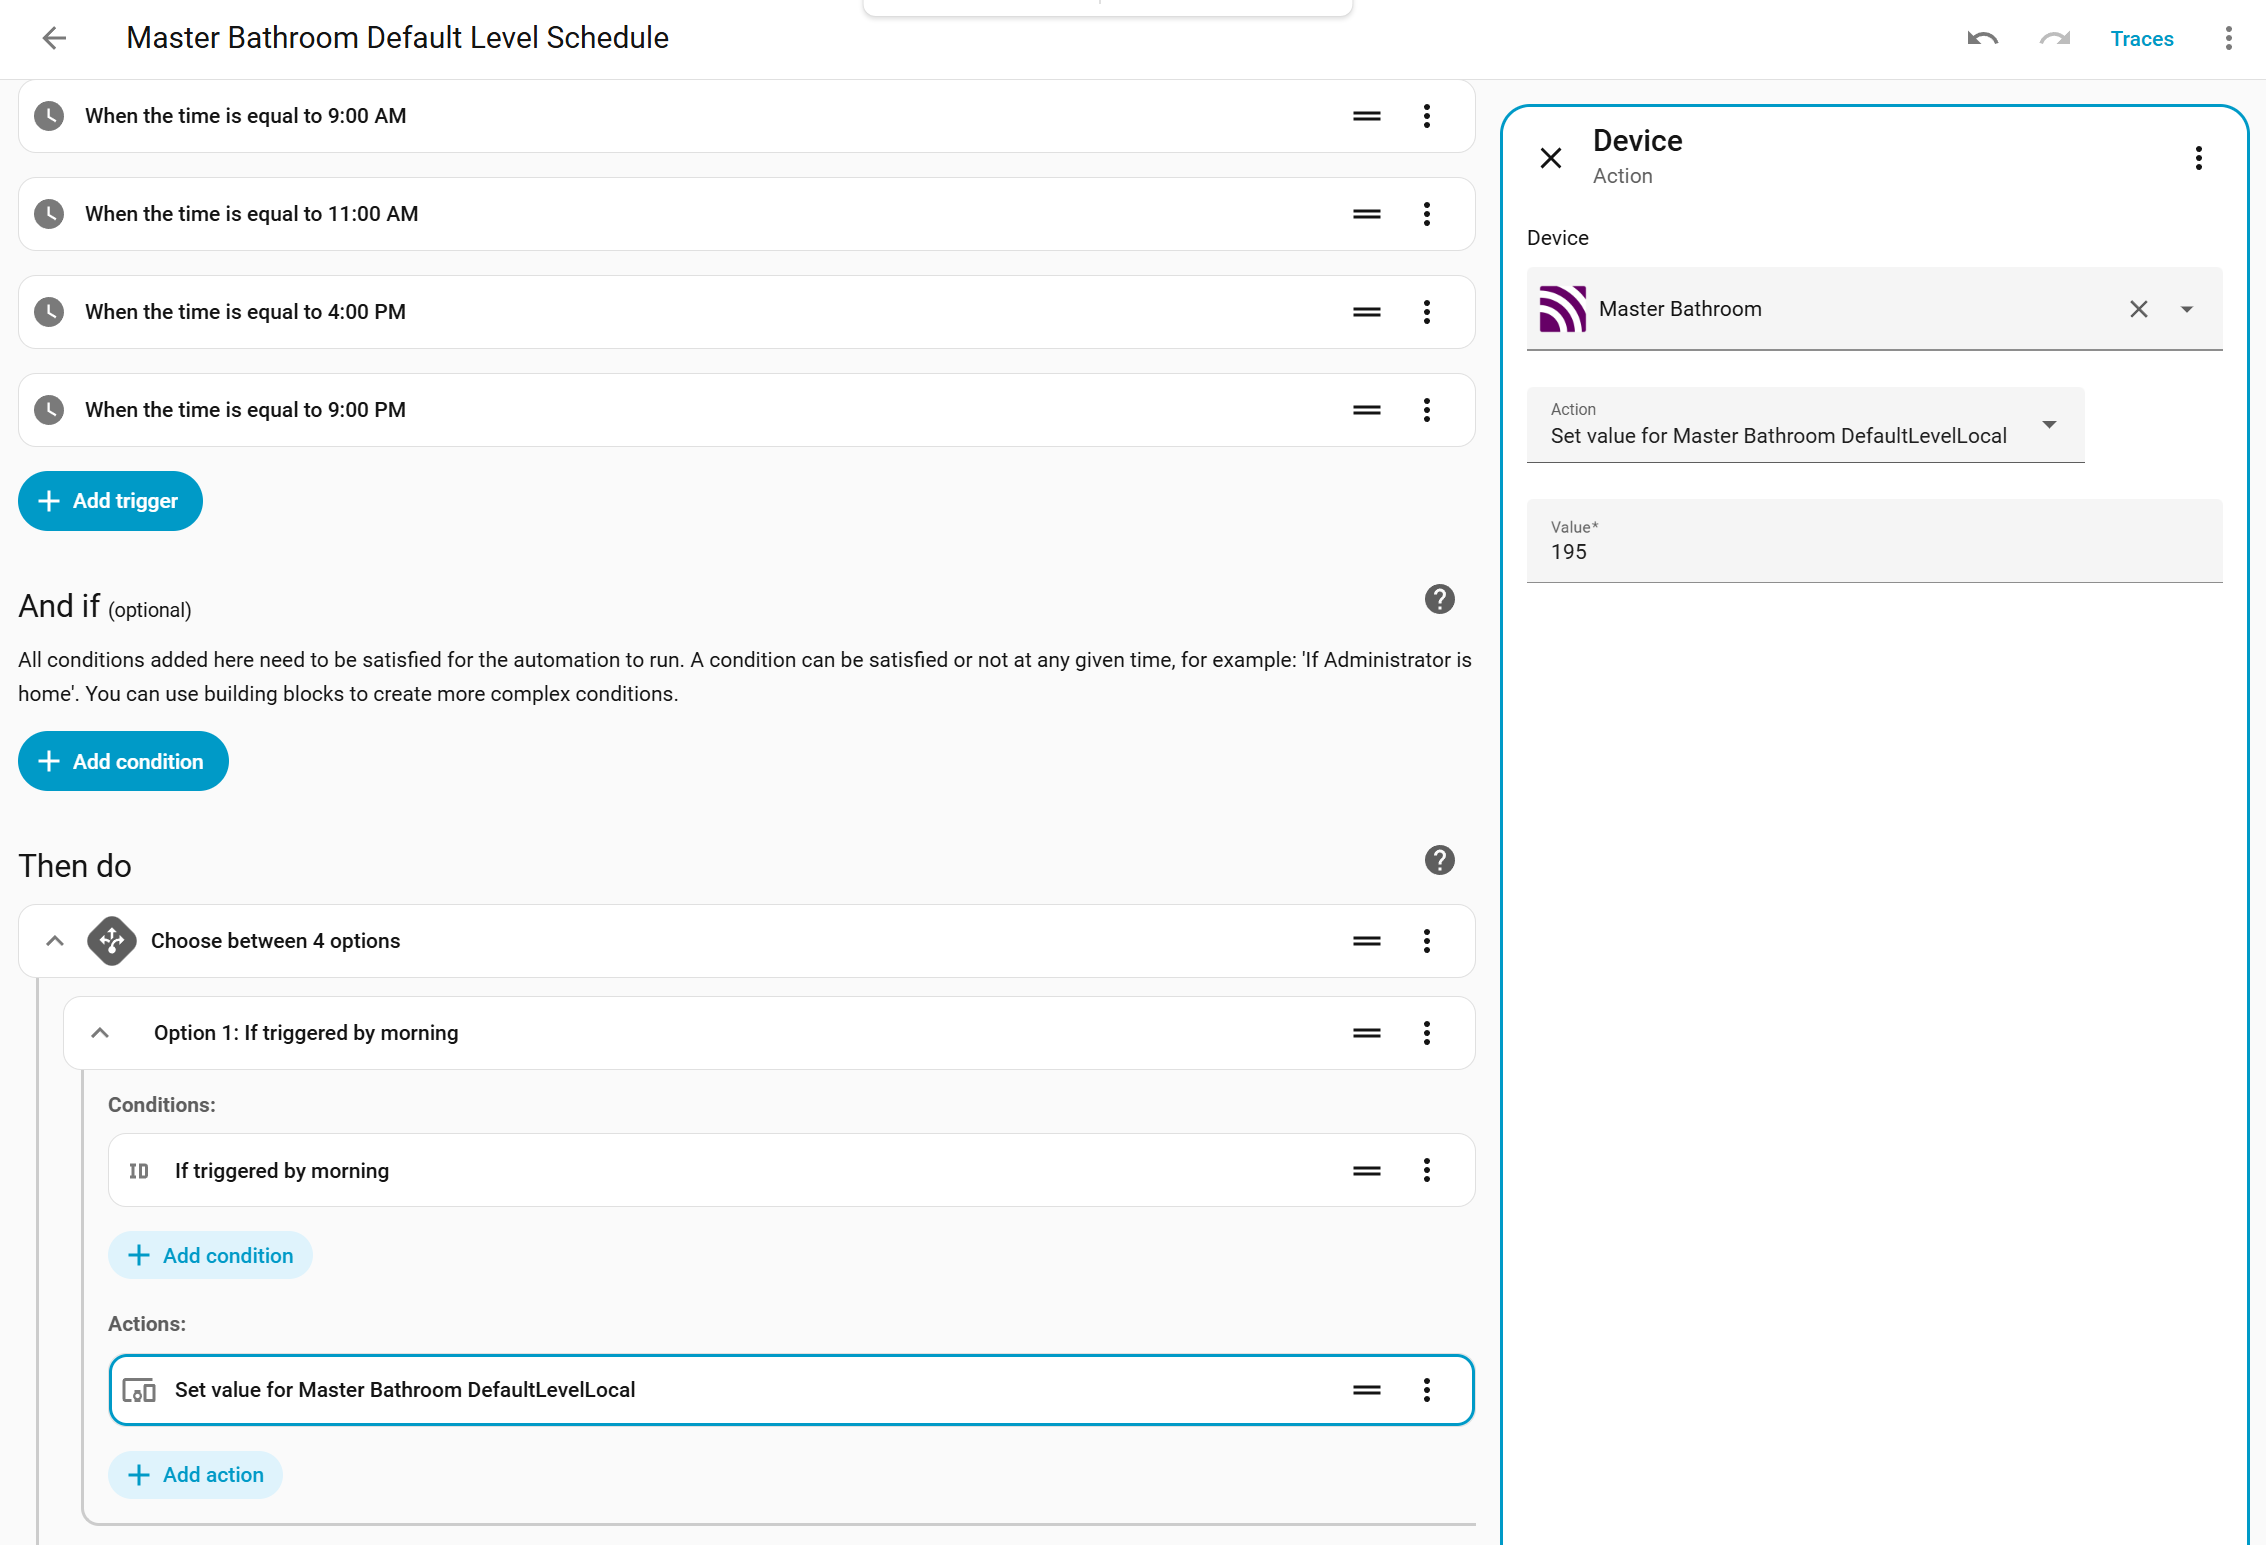
Task: Click Add action under Actions
Action: coord(195,1475)
